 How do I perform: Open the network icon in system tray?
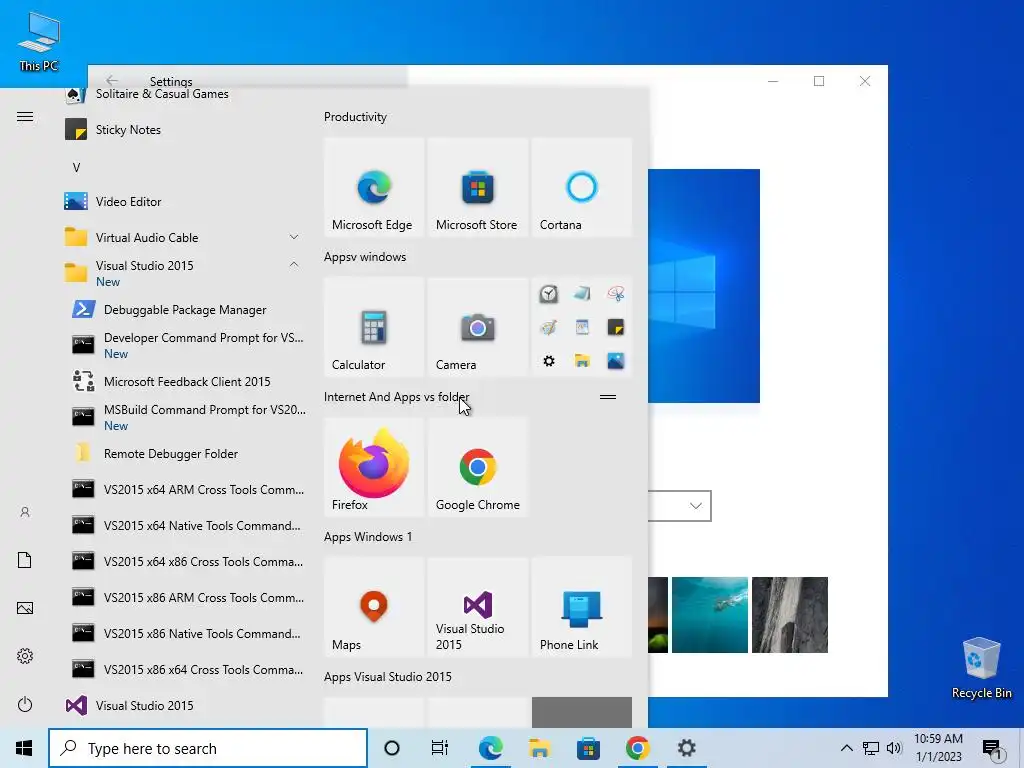click(871, 748)
